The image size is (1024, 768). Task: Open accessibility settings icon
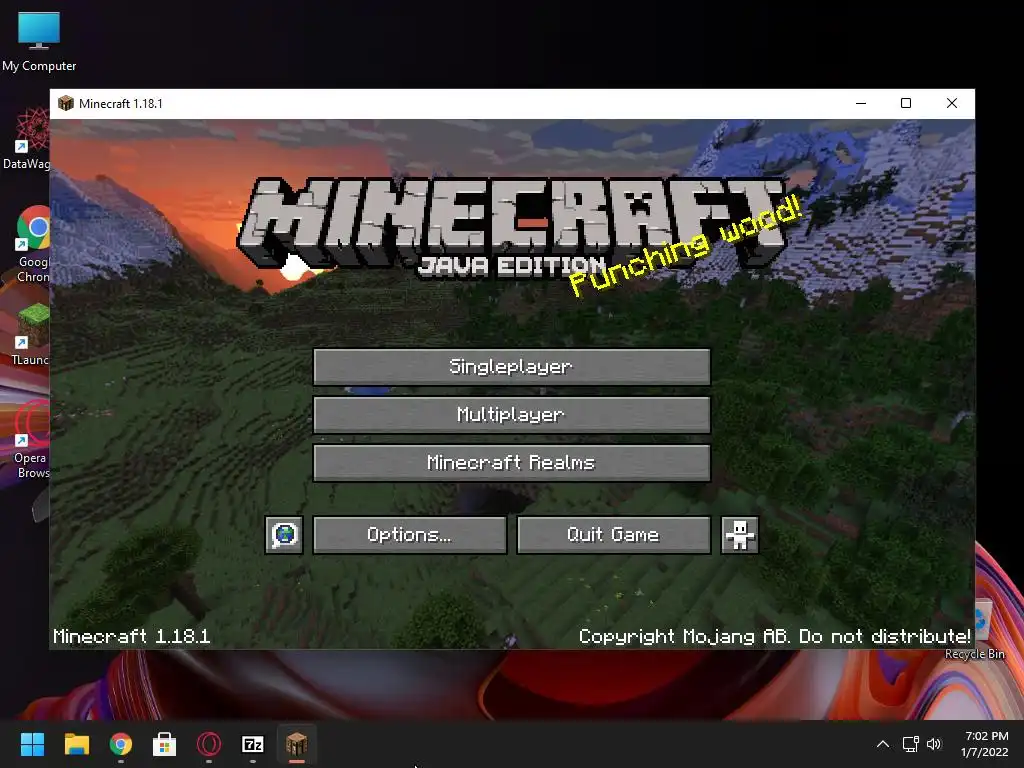coord(739,535)
